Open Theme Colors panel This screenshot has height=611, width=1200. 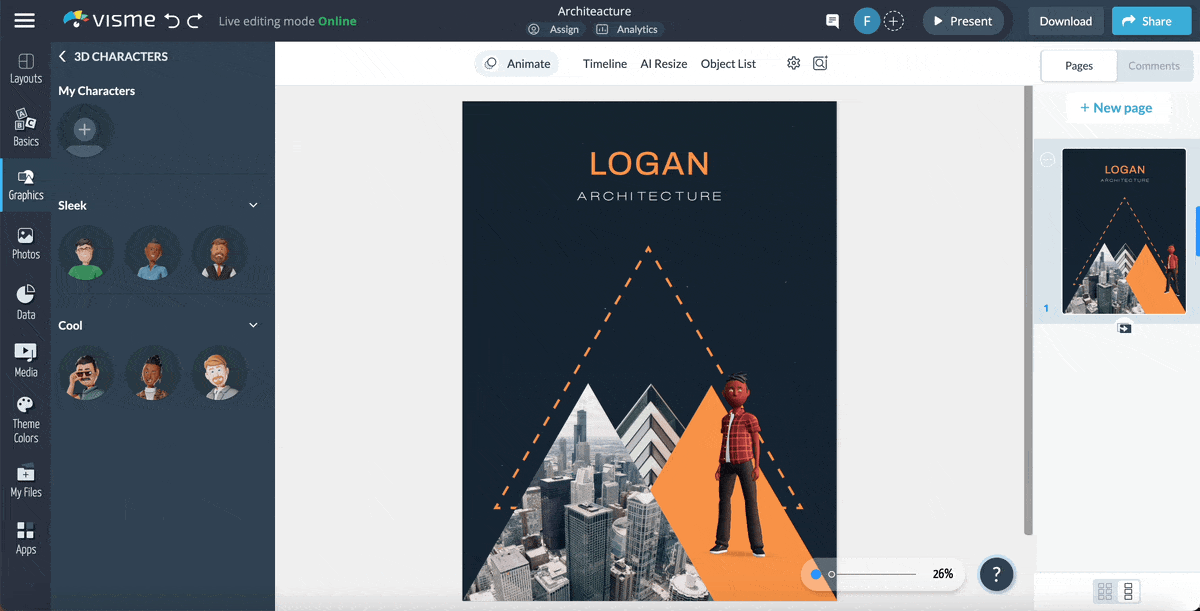(26, 415)
